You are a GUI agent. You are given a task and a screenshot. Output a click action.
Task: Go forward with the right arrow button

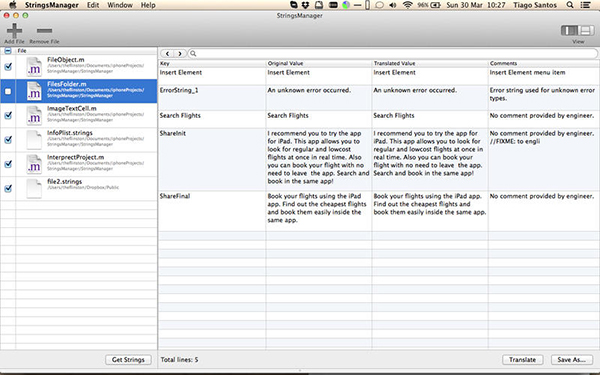tap(180, 54)
